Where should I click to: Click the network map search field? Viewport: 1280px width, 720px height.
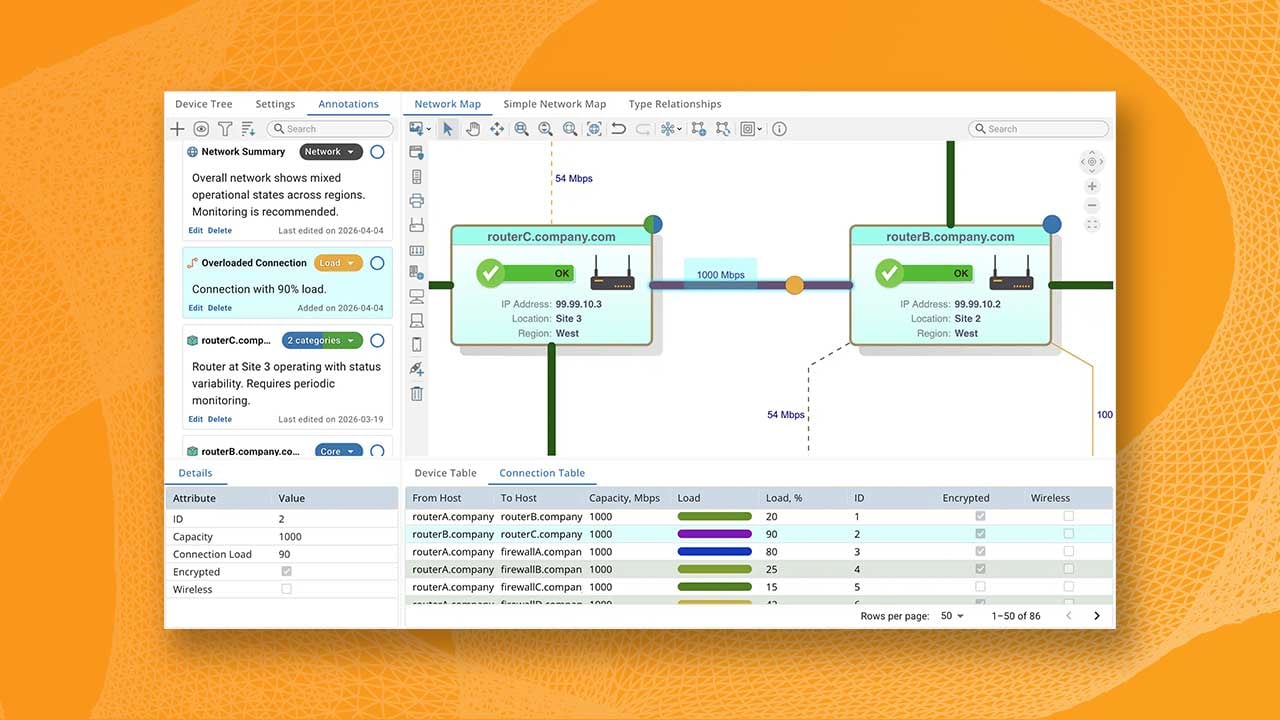click(x=1038, y=129)
